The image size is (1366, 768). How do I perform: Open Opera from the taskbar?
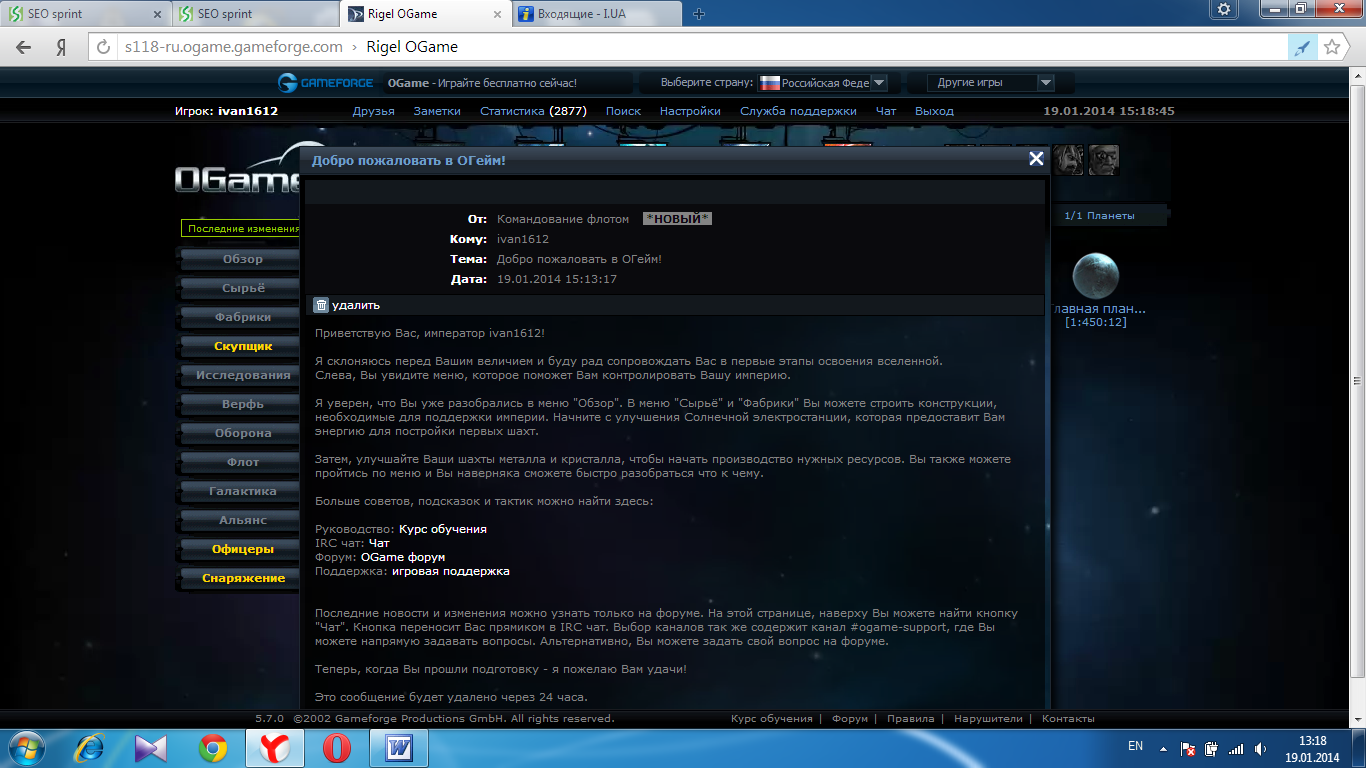coord(337,748)
